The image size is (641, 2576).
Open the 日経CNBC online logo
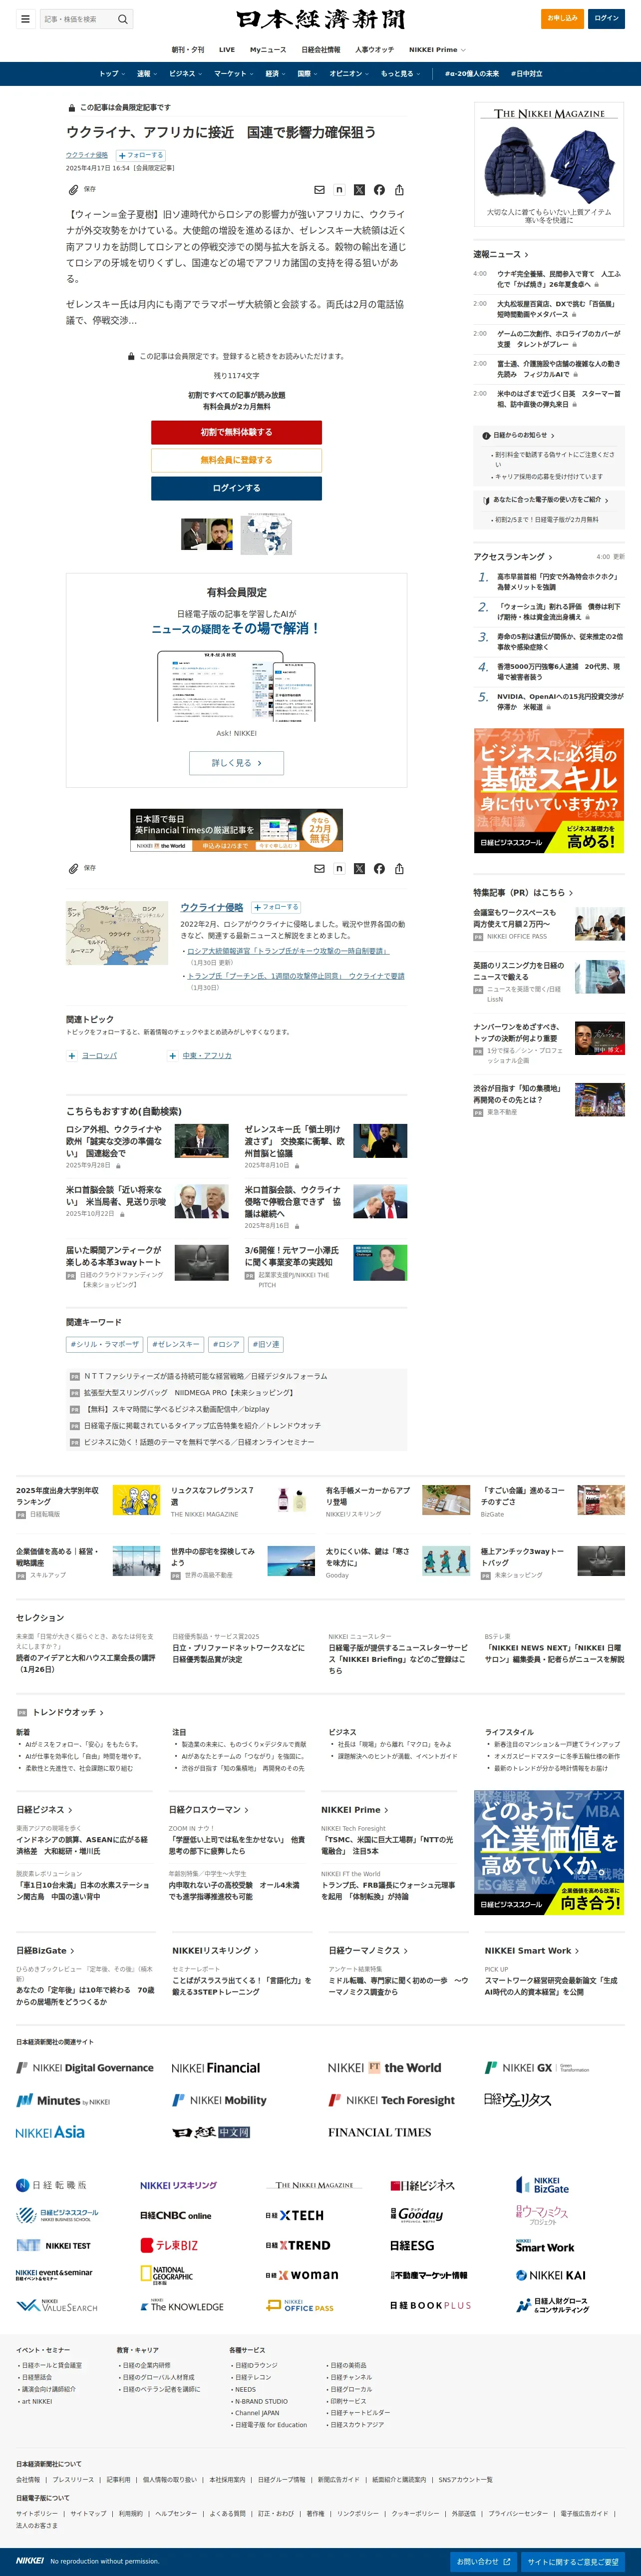(176, 2215)
